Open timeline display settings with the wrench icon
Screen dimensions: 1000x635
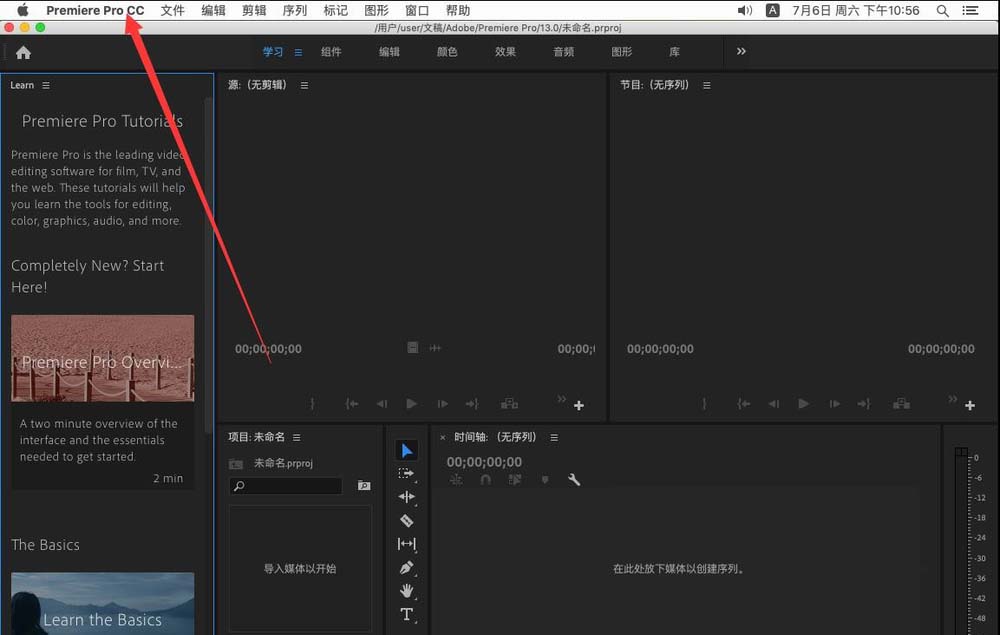click(574, 479)
